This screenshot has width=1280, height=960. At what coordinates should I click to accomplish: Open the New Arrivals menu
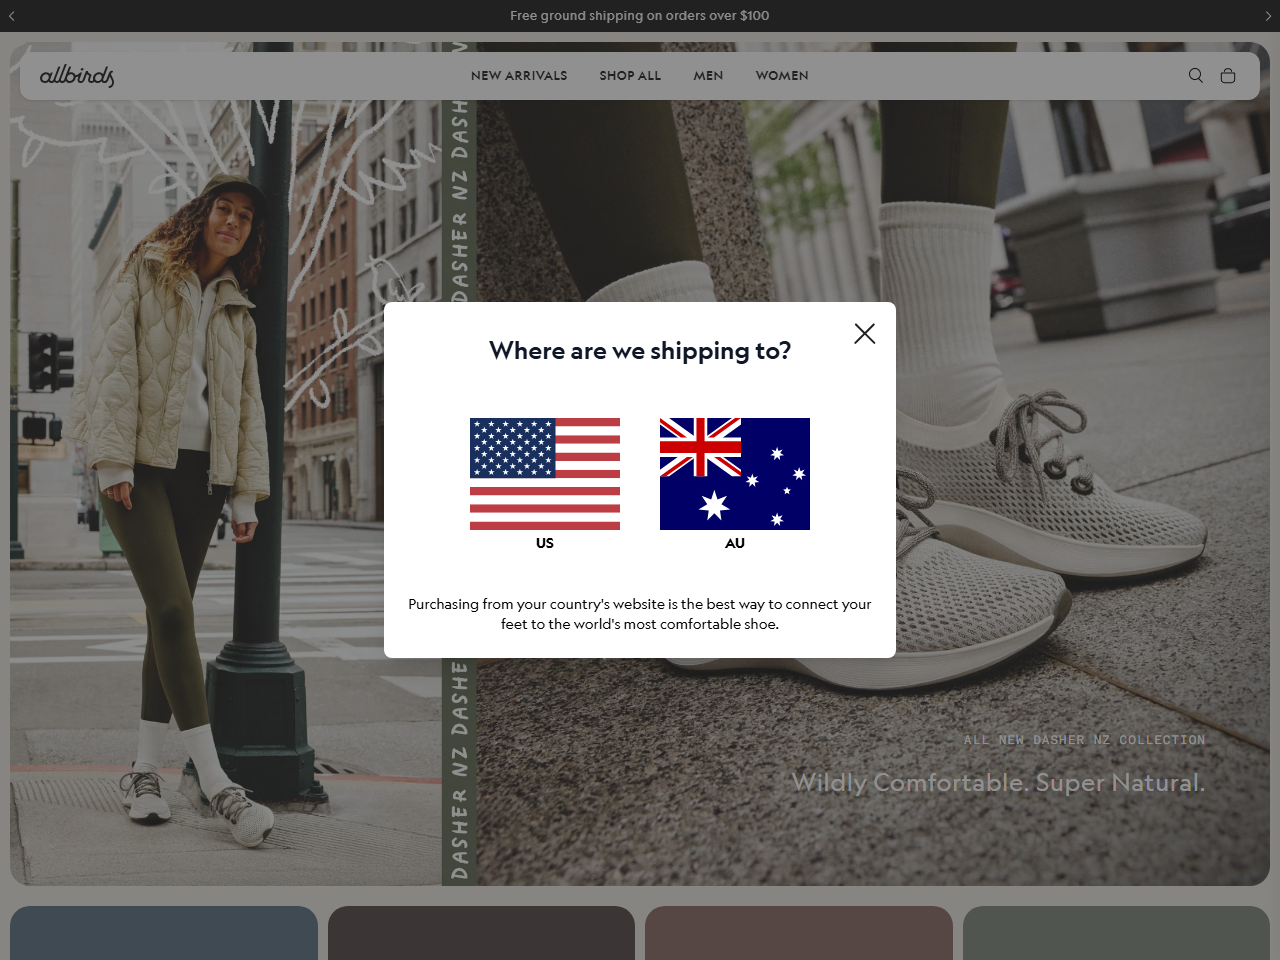pos(519,75)
